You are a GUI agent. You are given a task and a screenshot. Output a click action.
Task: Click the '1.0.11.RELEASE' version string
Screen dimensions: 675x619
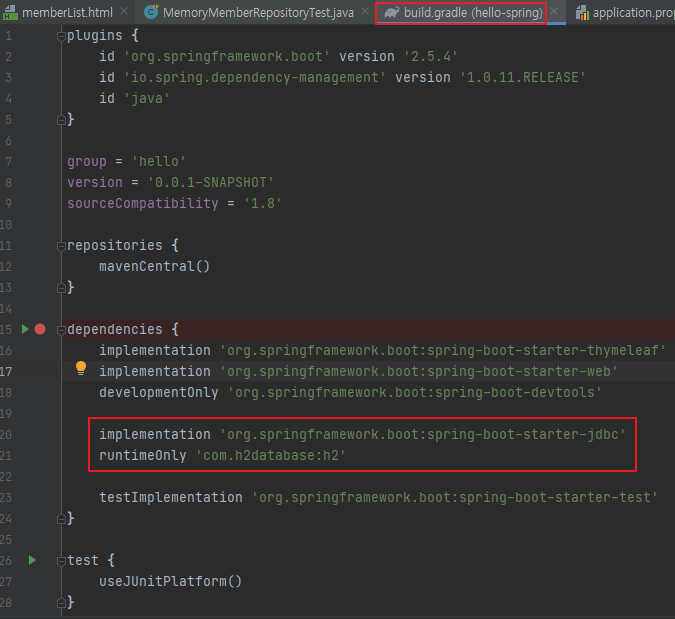523,77
